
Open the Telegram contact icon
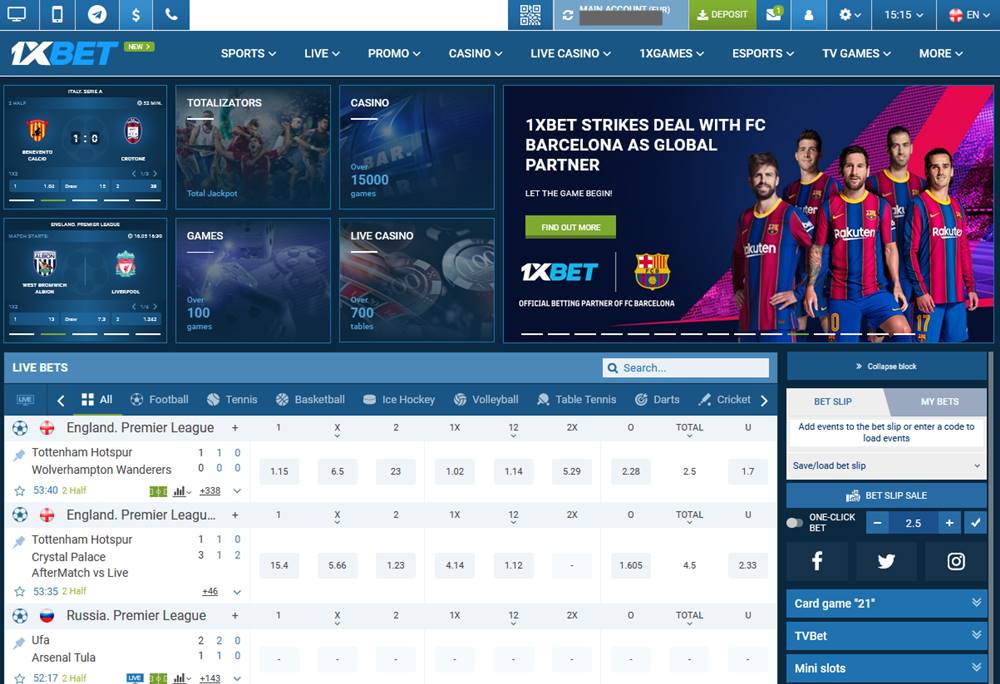(97, 14)
